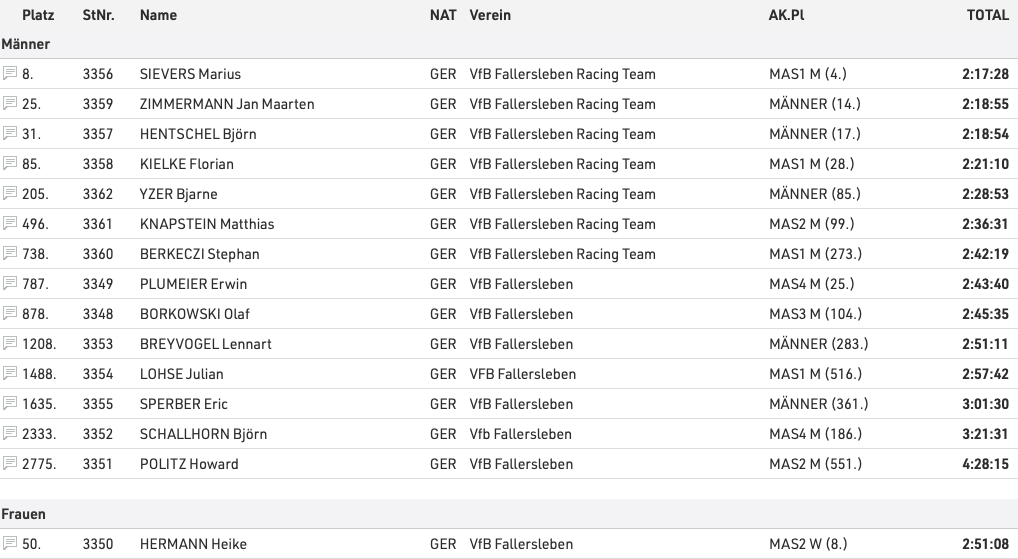Open BORKOWSKI Olaf athlete name
1018x559 pixels.
tap(194, 314)
